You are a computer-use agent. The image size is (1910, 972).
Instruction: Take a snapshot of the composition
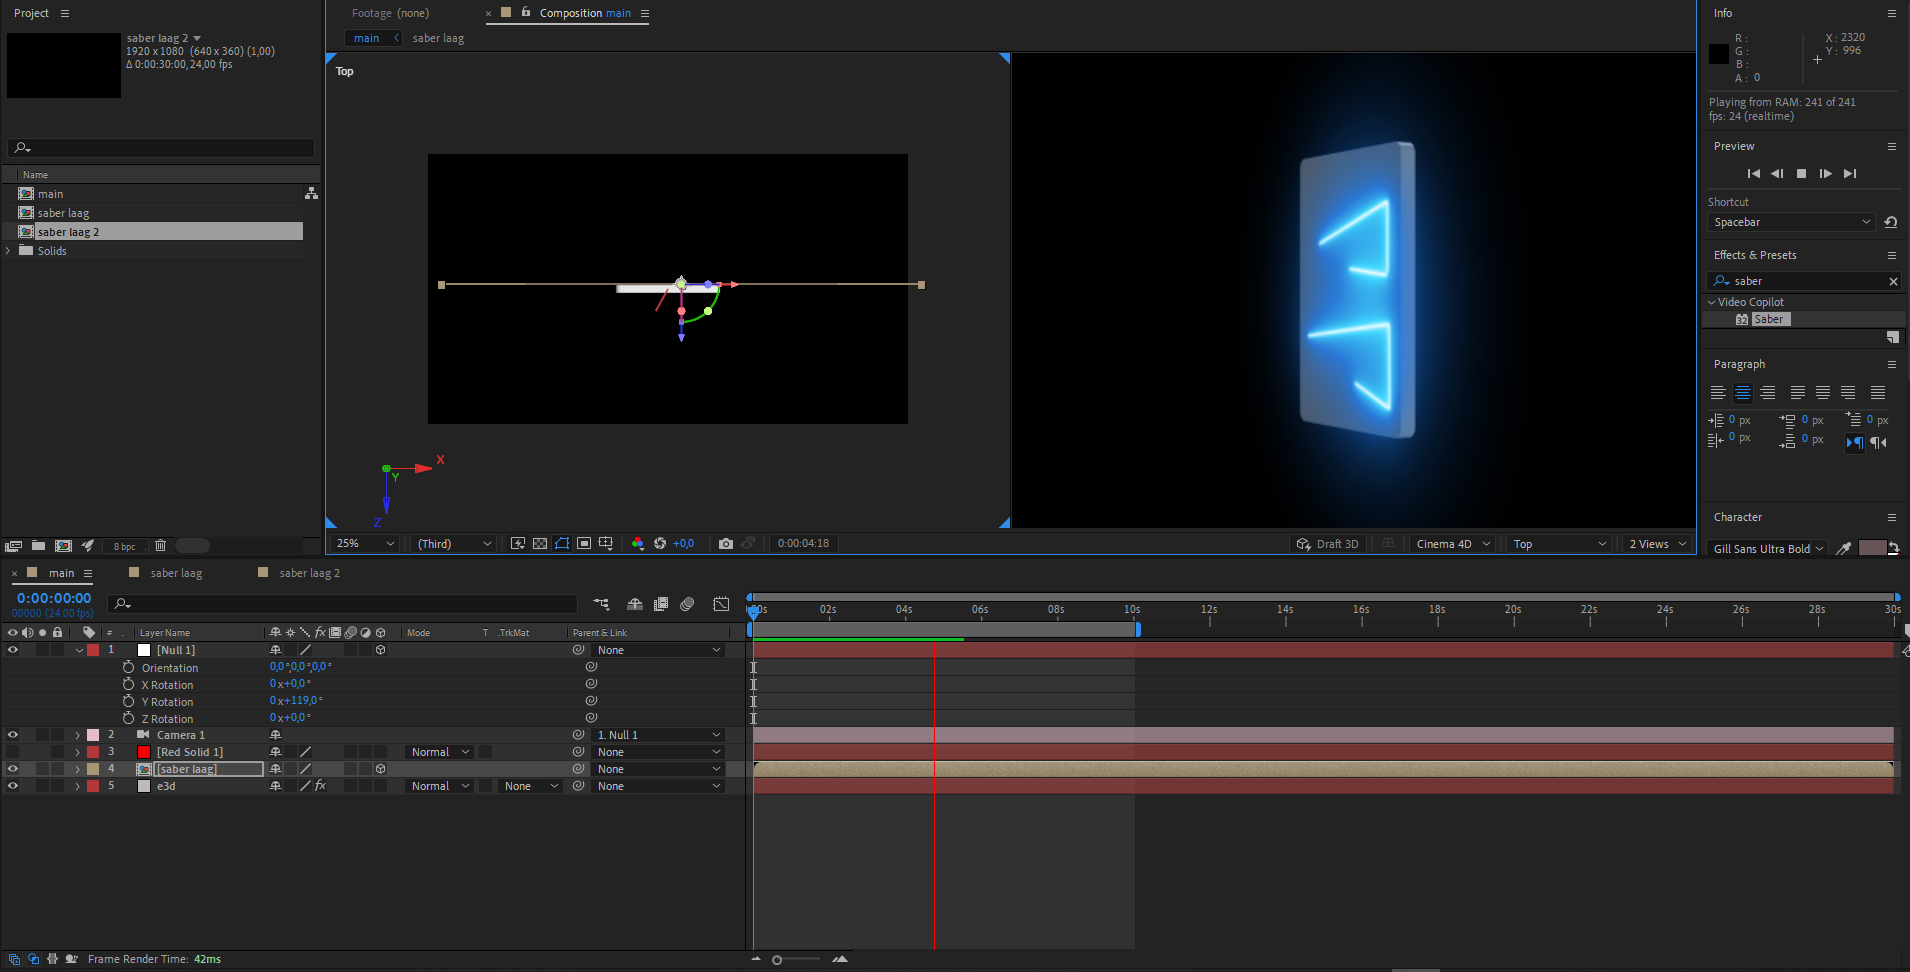pyautogui.click(x=726, y=543)
